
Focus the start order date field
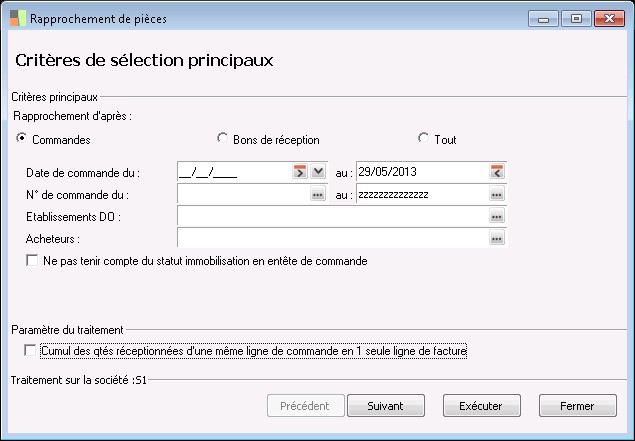click(233, 172)
